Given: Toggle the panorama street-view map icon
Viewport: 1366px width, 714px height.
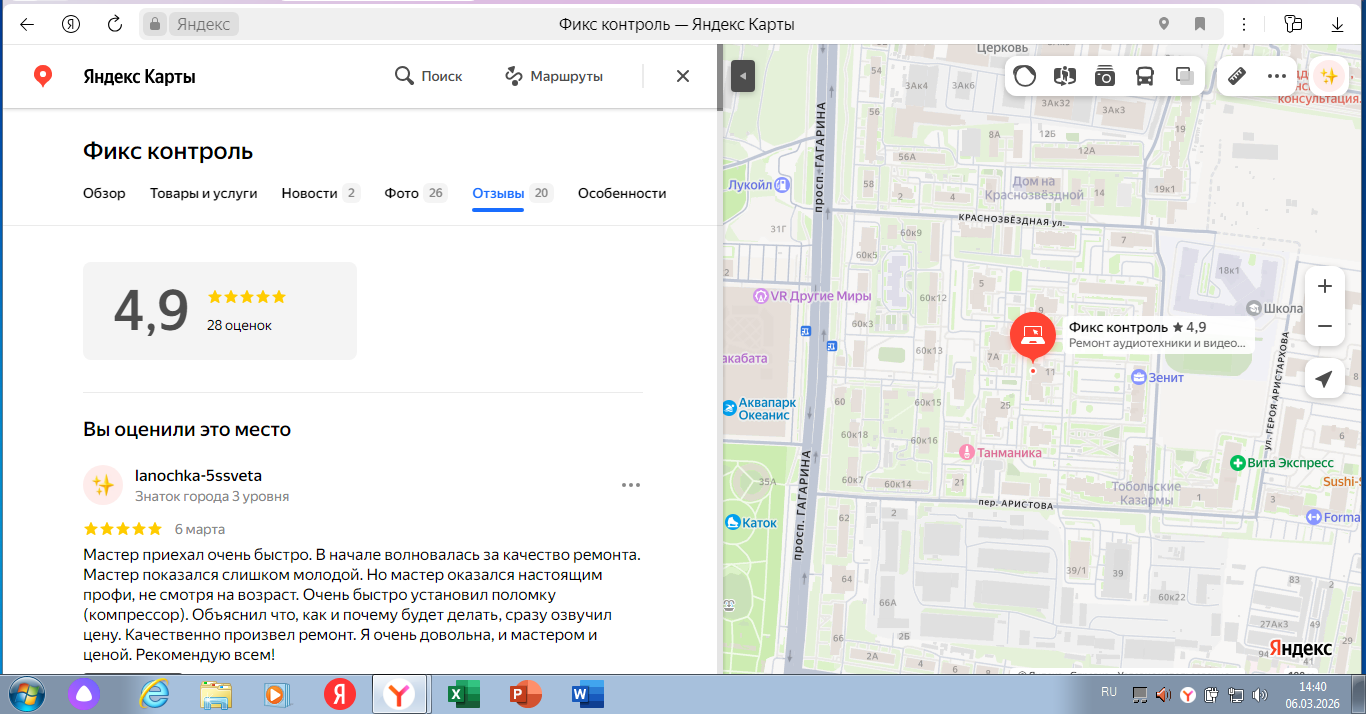Looking at the screenshot, I should pyautogui.click(x=1065, y=76).
